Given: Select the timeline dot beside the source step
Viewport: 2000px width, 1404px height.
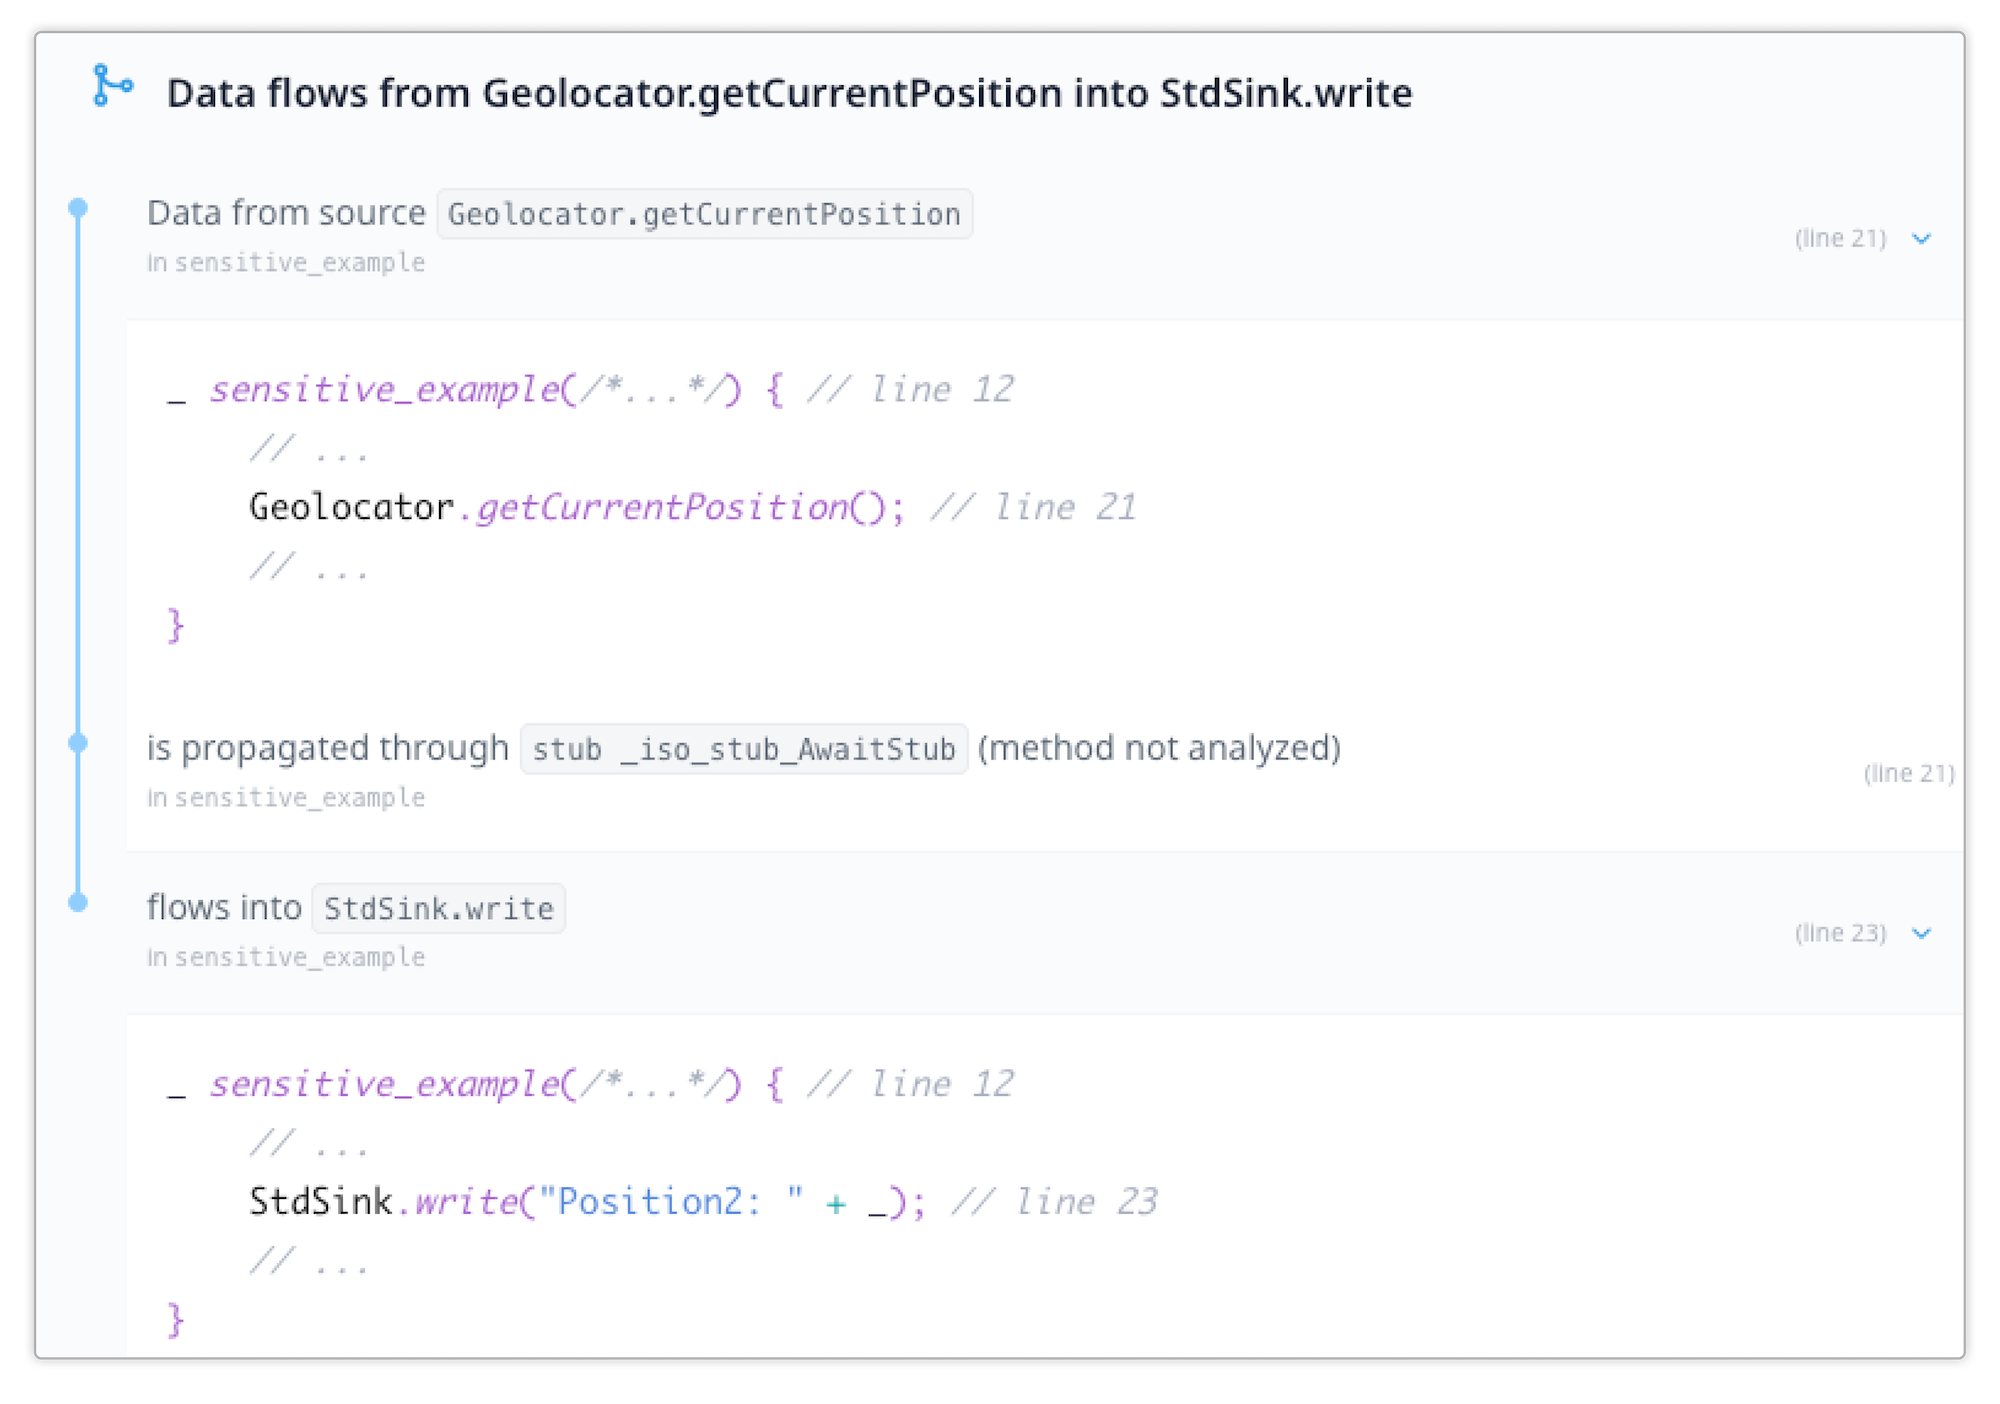Looking at the screenshot, I should [x=78, y=207].
